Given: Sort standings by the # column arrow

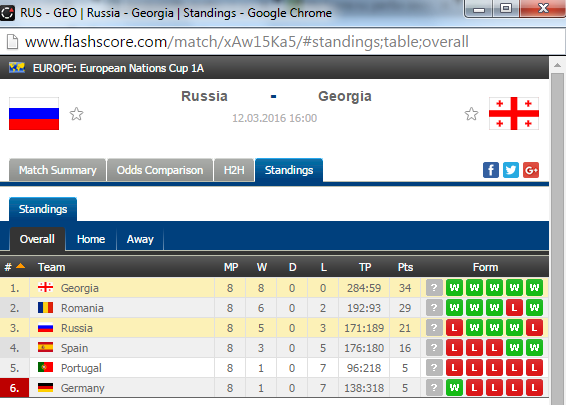Looking at the screenshot, I should click(x=21, y=266).
